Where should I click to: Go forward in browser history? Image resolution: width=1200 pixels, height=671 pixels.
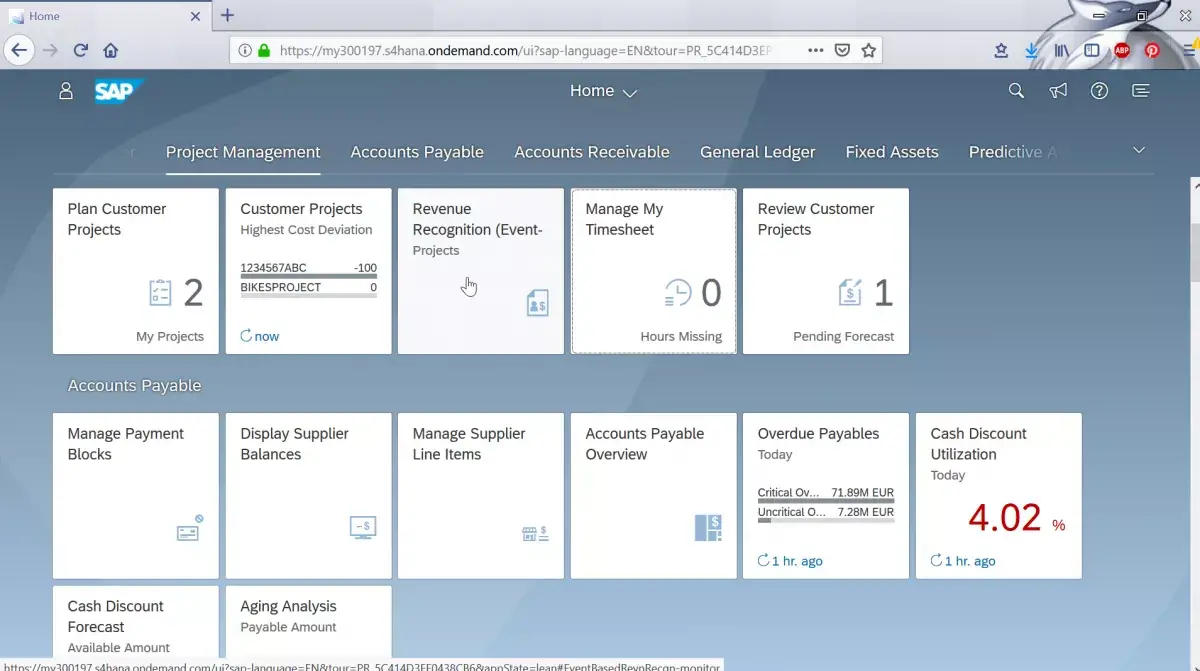pos(50,50)
